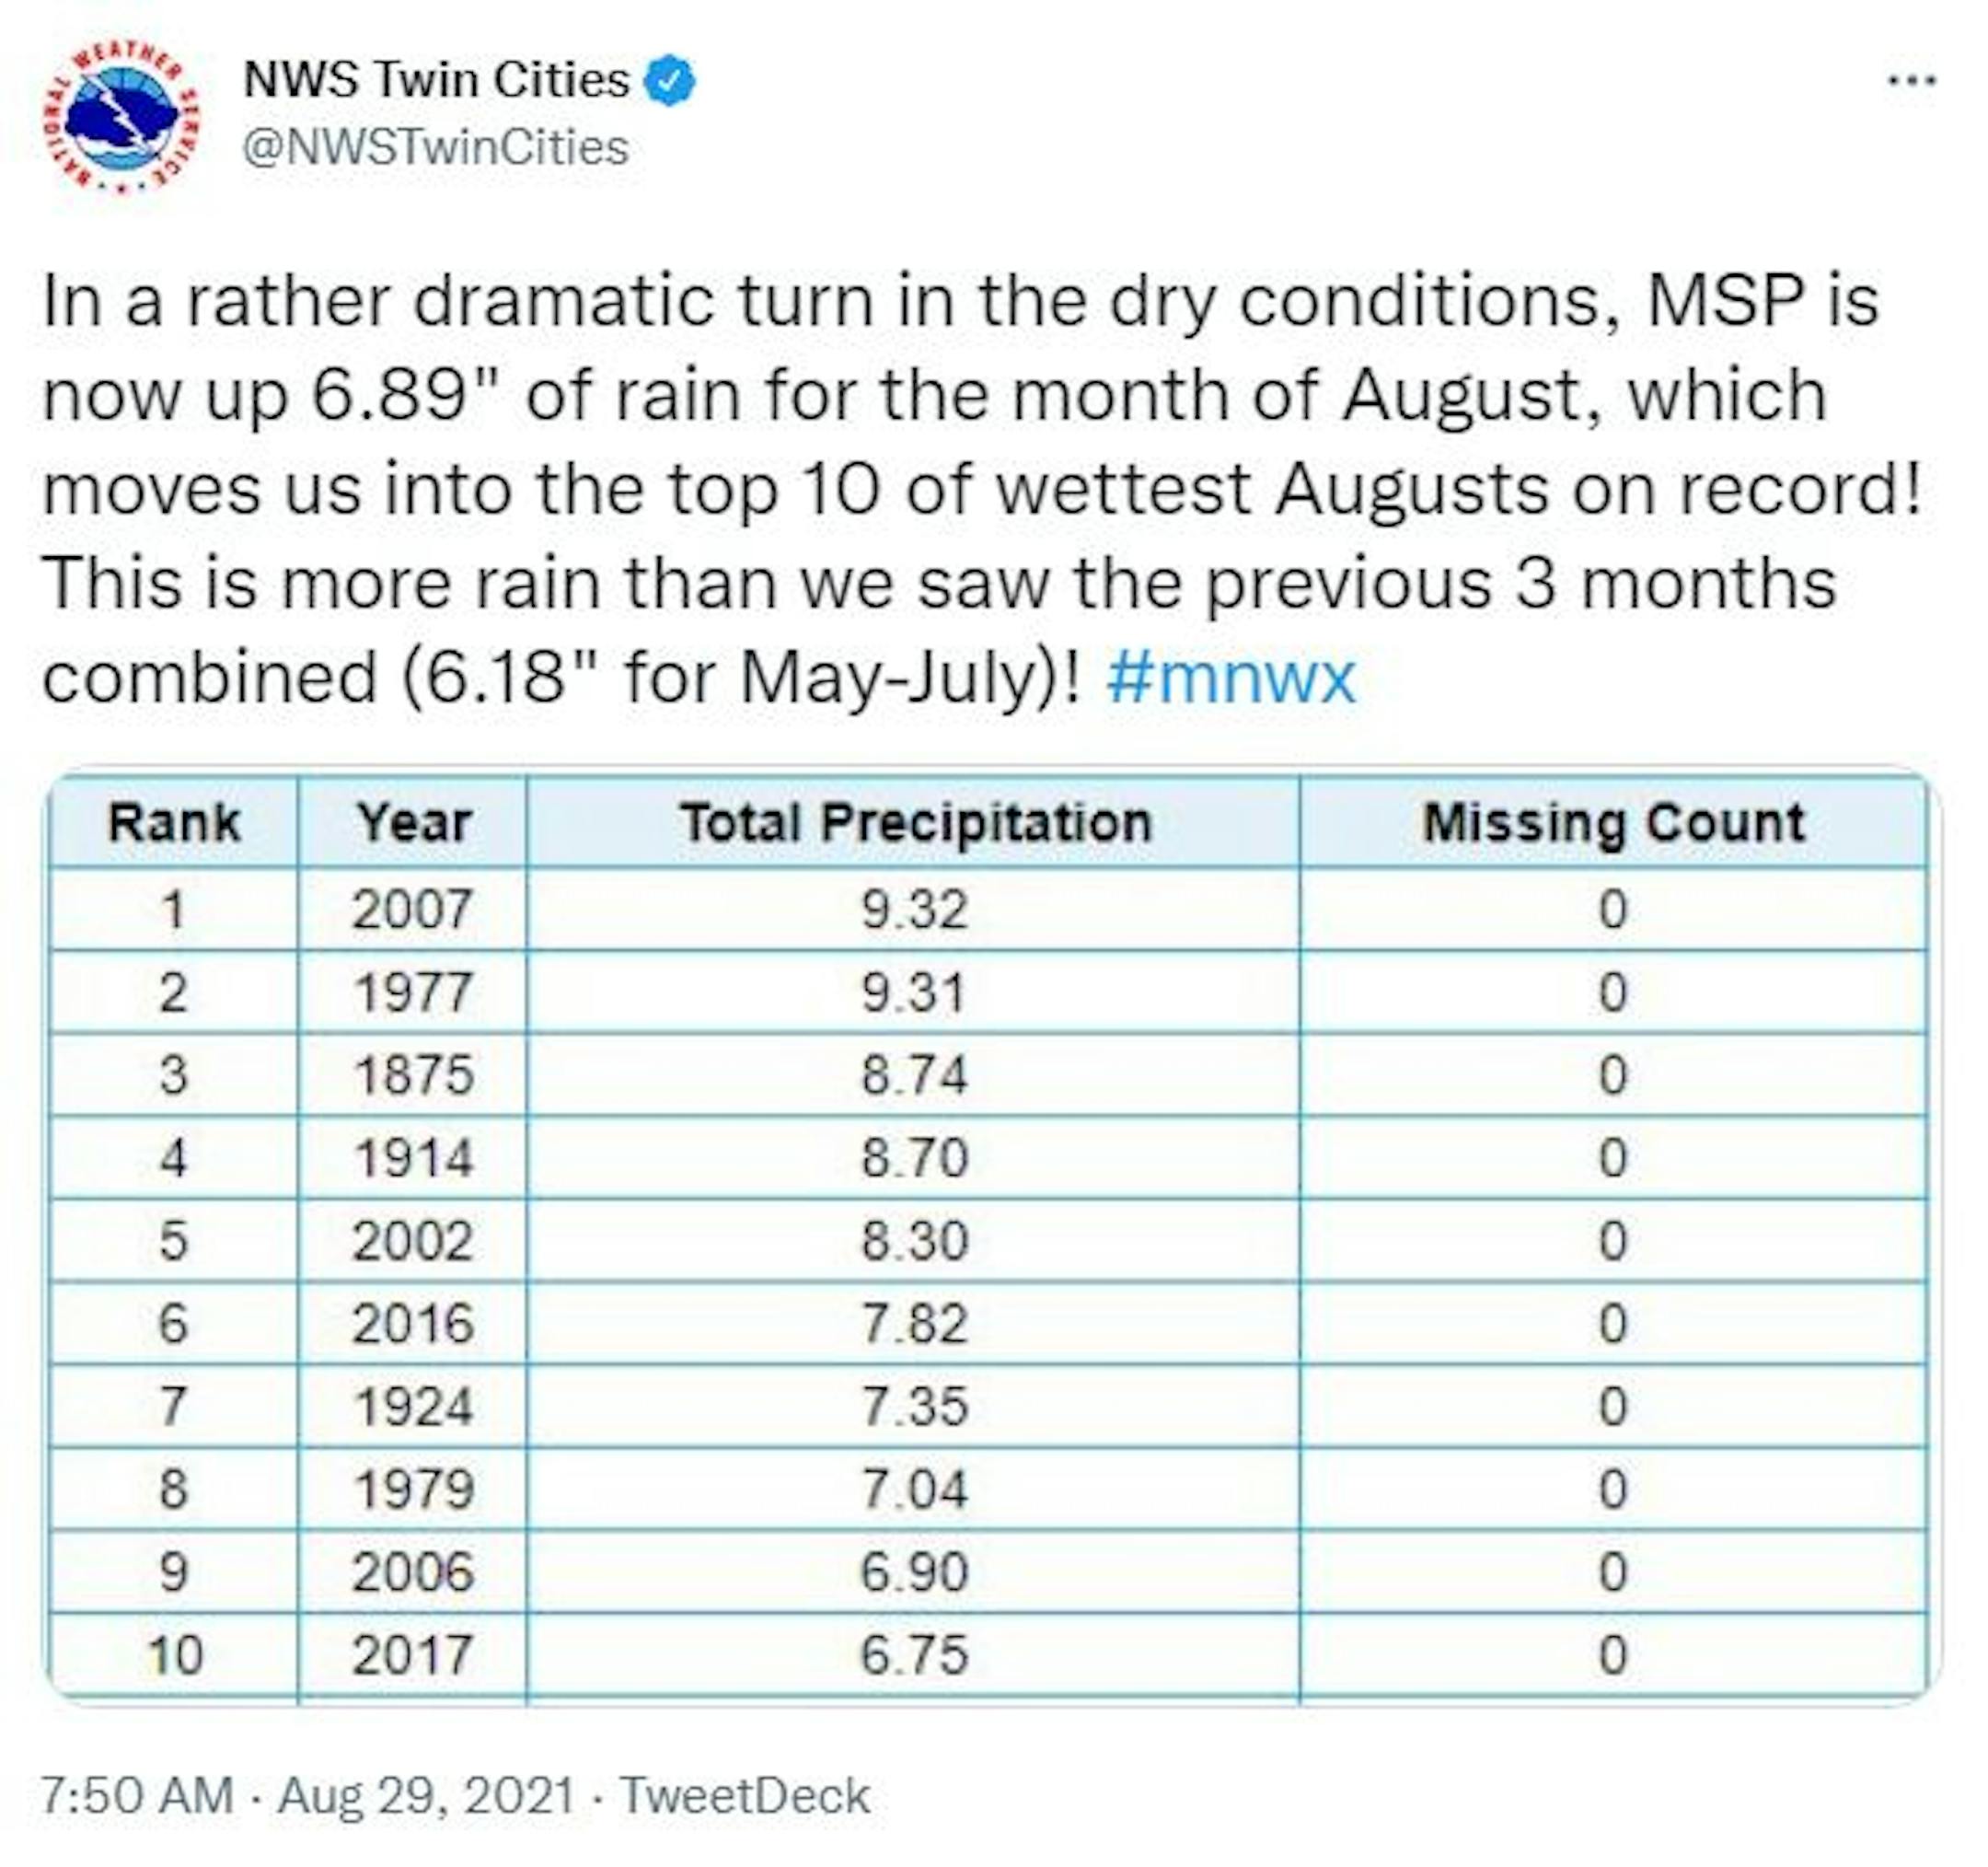This screenshot has height=1867, width=1988.
Task: Click the 9.31 precipitation value
Action: pyautogui.click(x=914, y=993)
